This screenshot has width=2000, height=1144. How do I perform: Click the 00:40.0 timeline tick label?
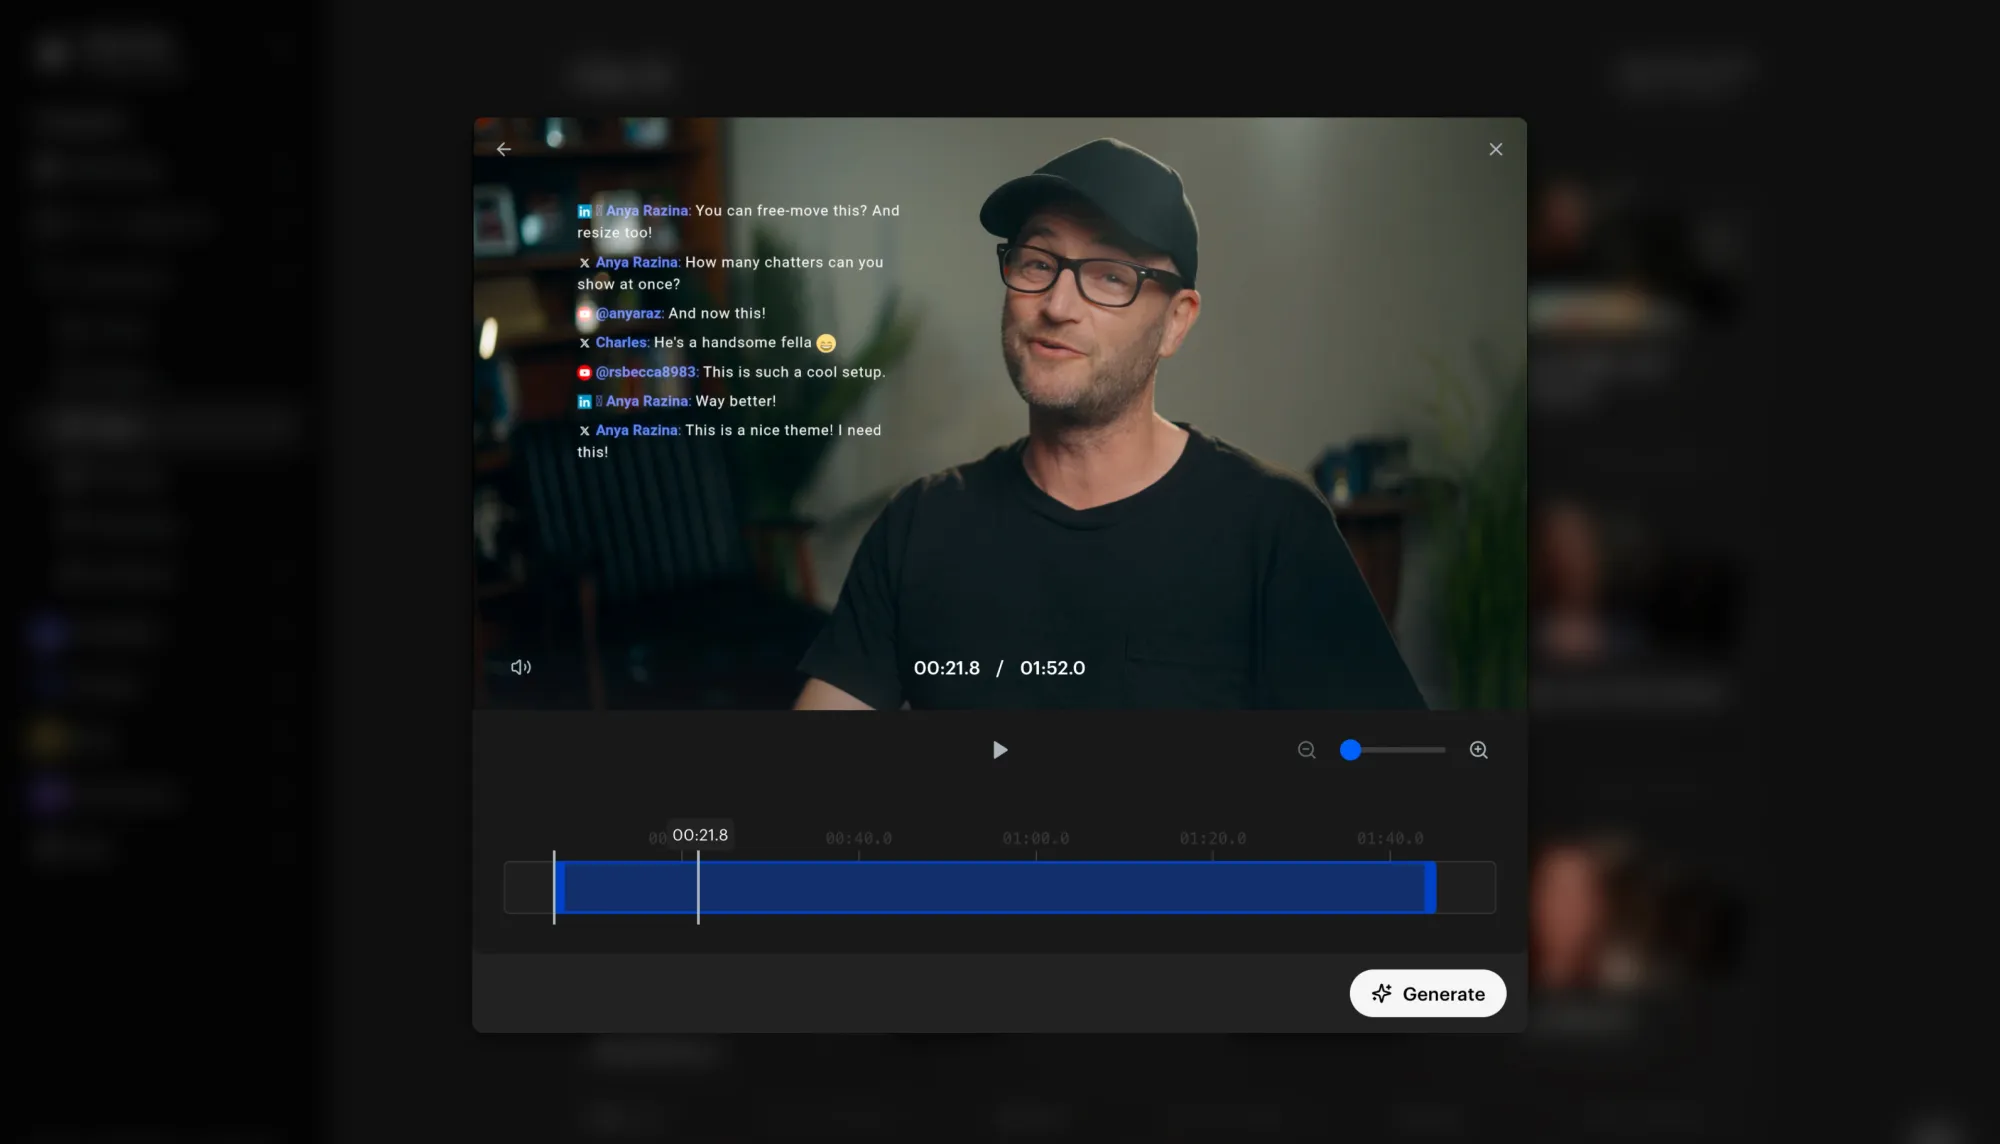(x=858, y=838)
